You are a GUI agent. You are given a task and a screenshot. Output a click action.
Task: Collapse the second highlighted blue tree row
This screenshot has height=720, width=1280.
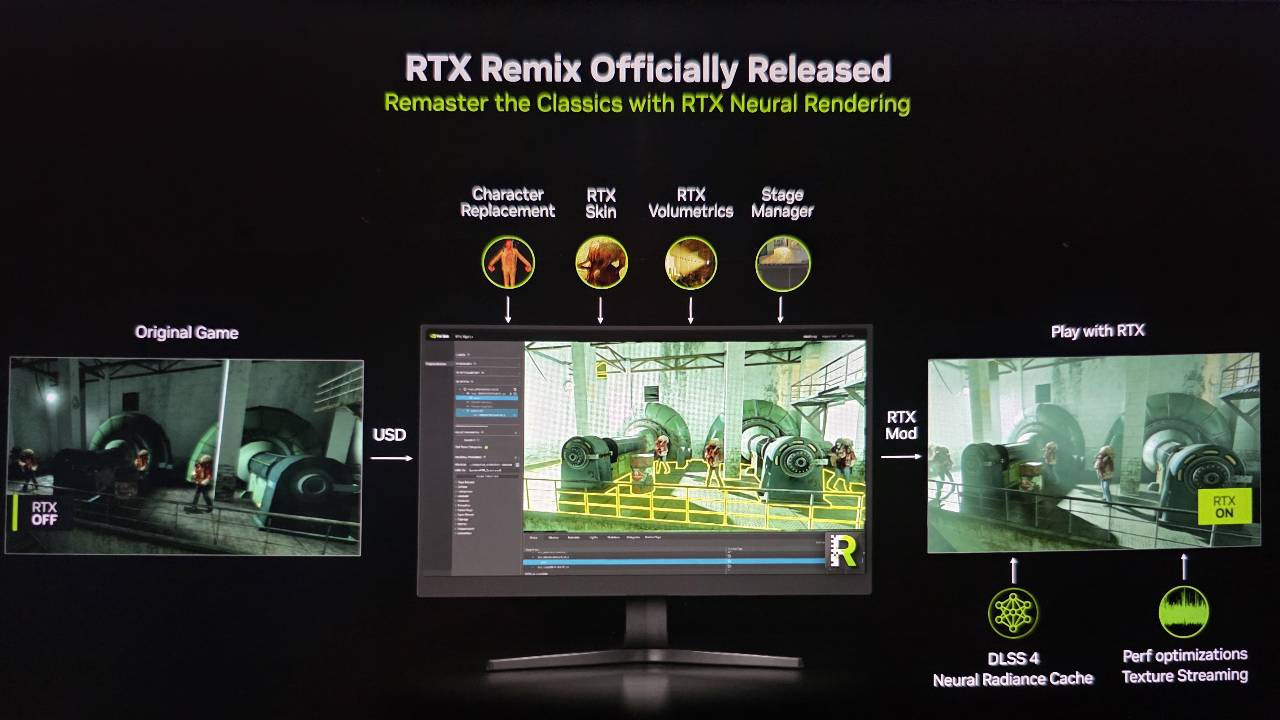463,412
